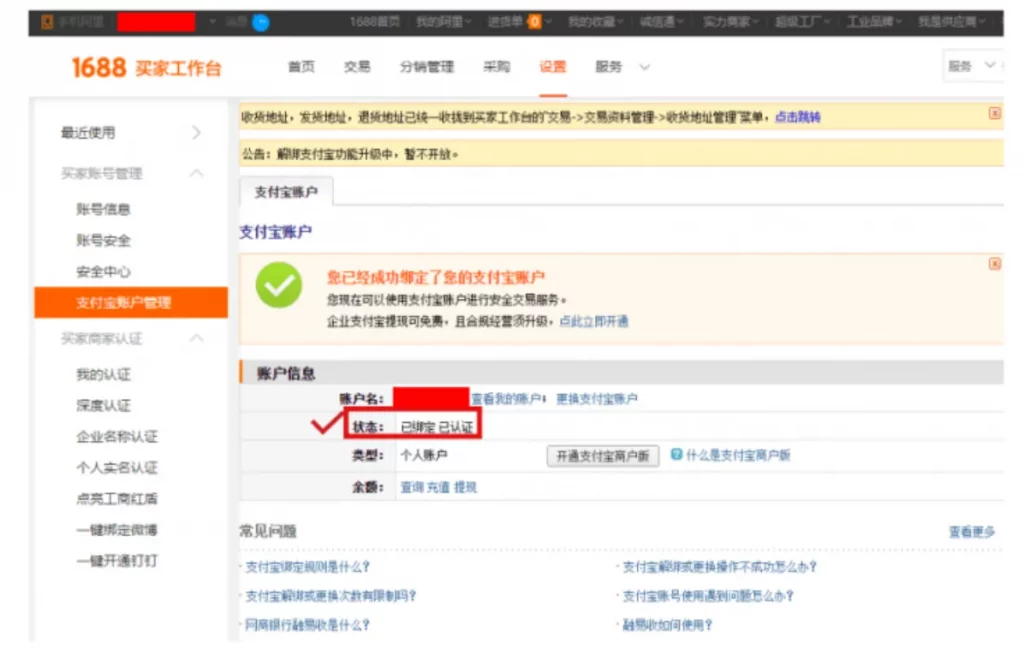Collapse the 买家账号管理 sidebar section

point(197,173)
